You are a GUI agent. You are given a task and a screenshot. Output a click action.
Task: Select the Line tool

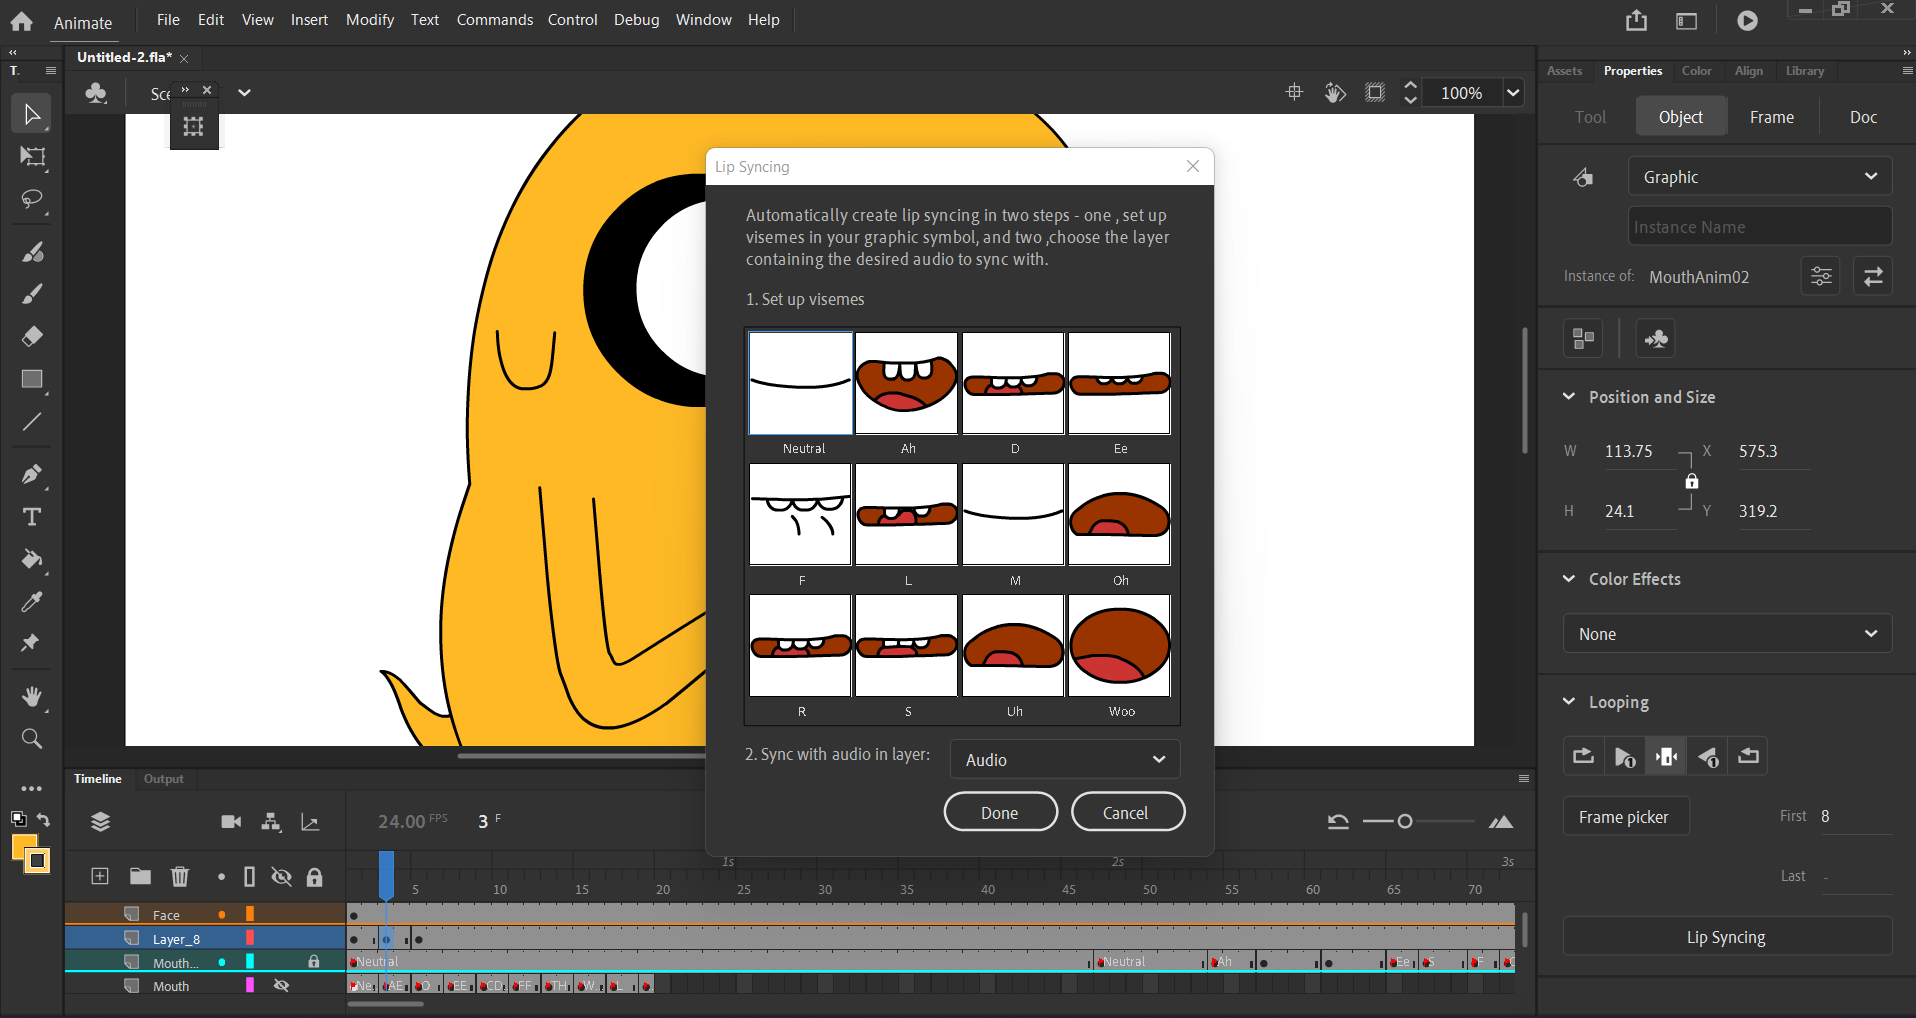click(32, 422)
